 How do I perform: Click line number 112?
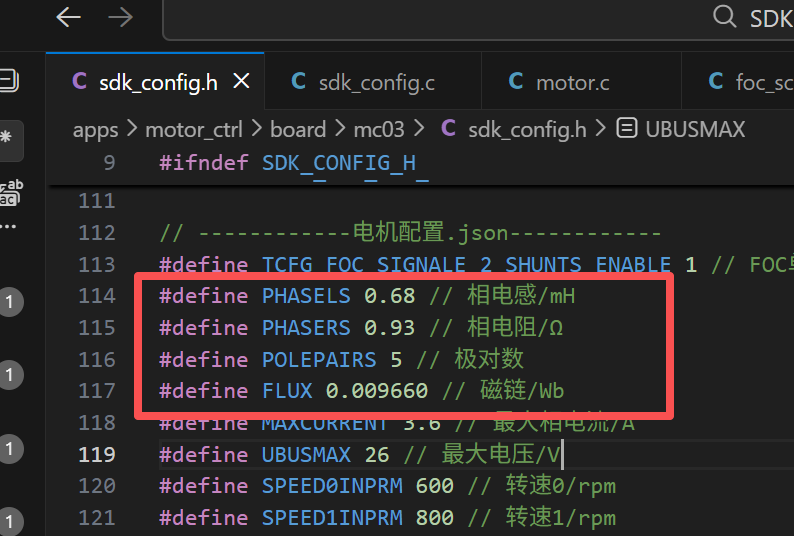(97, 233)
